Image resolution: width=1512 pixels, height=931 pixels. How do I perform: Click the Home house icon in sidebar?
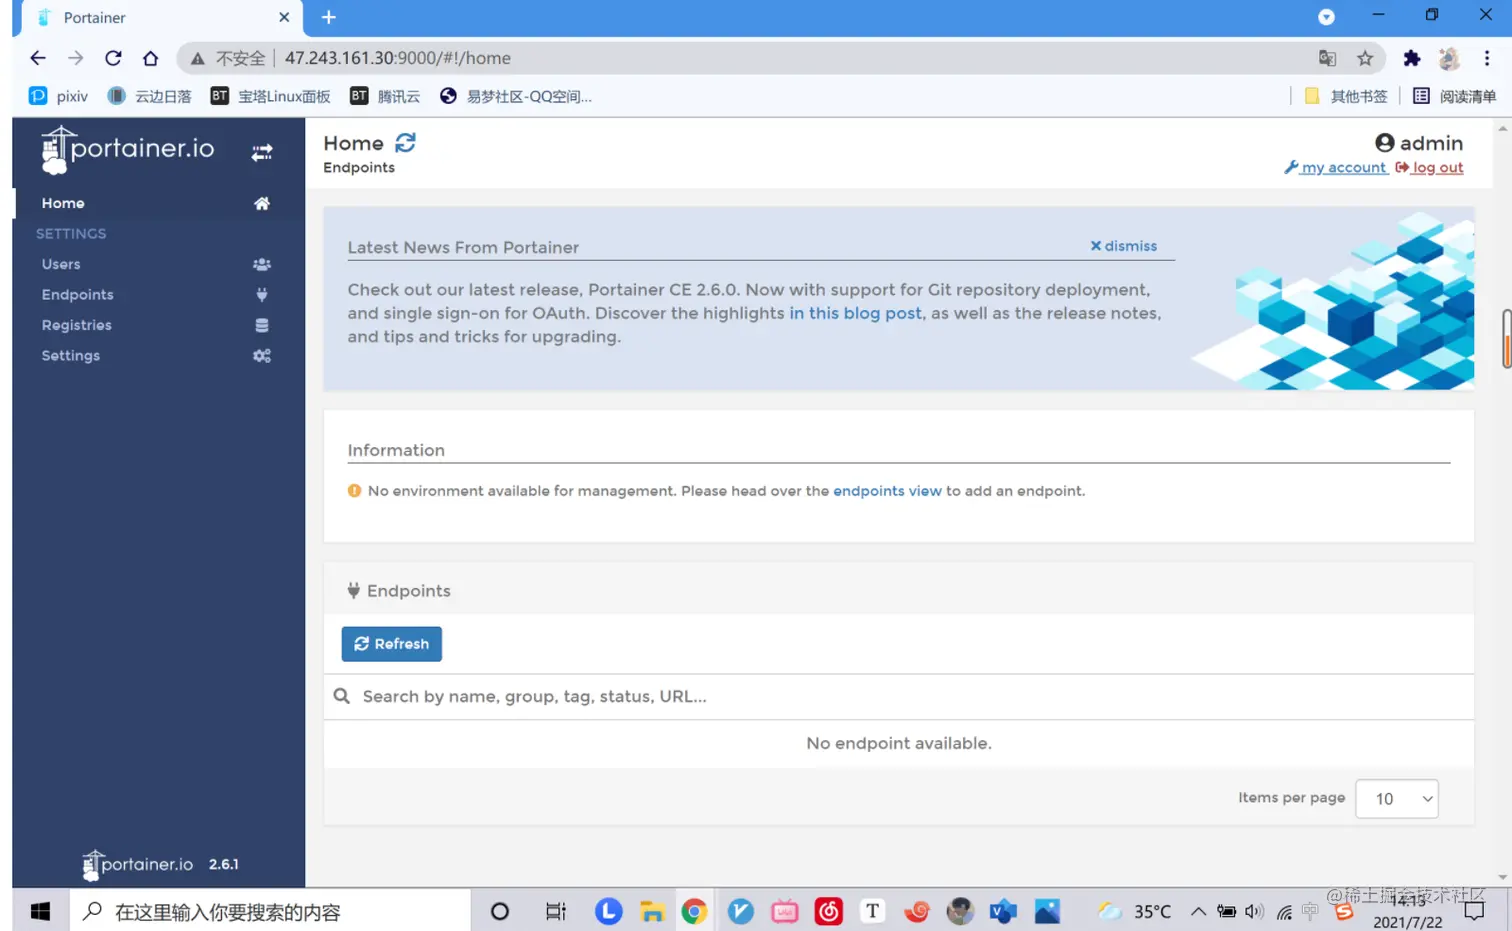pyautogui.click(x=262, y=203)
